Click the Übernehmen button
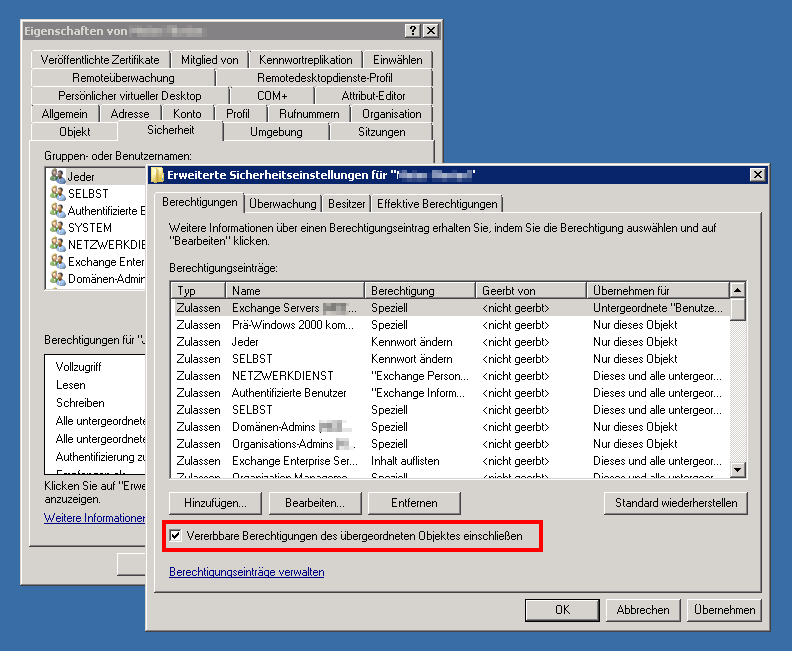The width and height of the screenshot is (792, 651). tap(724, 610)
